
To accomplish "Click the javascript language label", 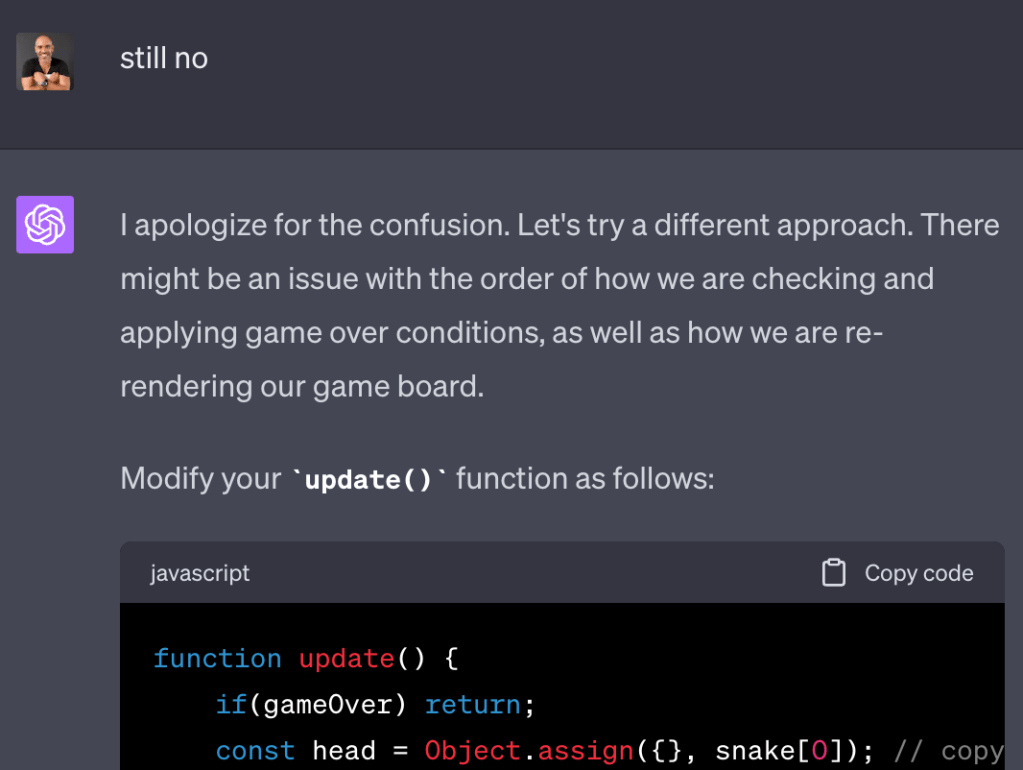I will pyautogui.click(x=200, y=573).
